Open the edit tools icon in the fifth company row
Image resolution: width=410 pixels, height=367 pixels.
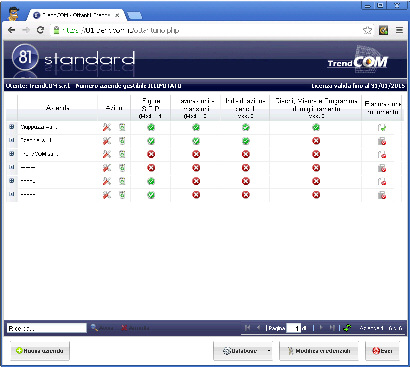(107, 181)
